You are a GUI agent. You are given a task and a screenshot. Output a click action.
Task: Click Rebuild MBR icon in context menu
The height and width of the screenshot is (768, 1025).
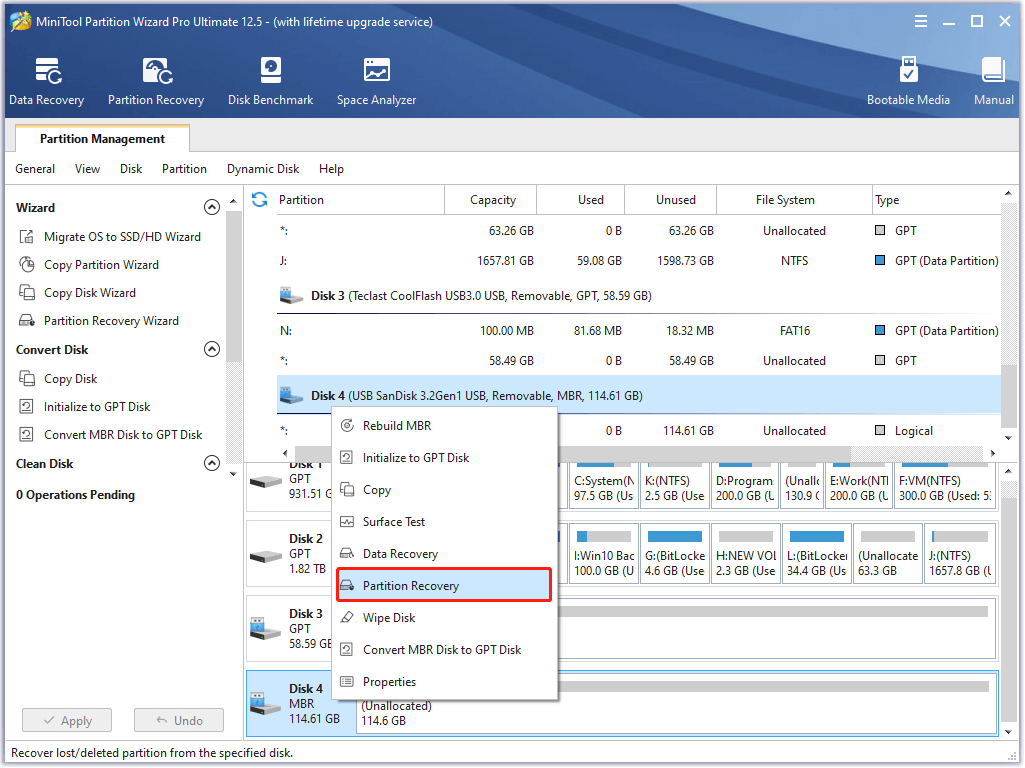[347, 426]
